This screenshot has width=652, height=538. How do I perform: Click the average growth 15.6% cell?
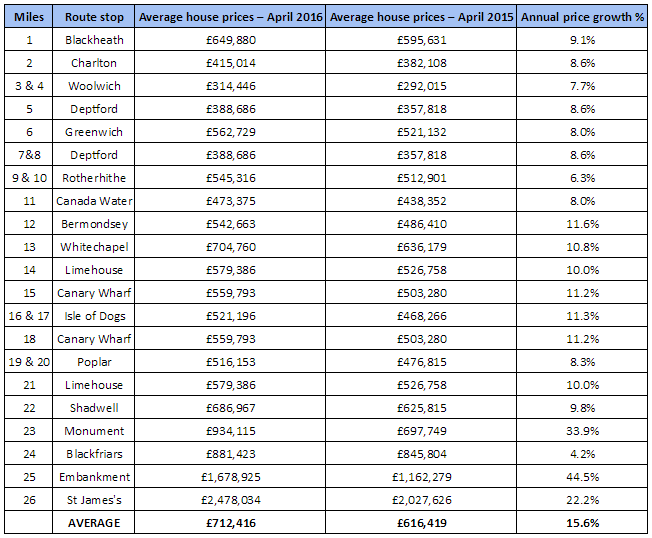(x=582, y=523)
